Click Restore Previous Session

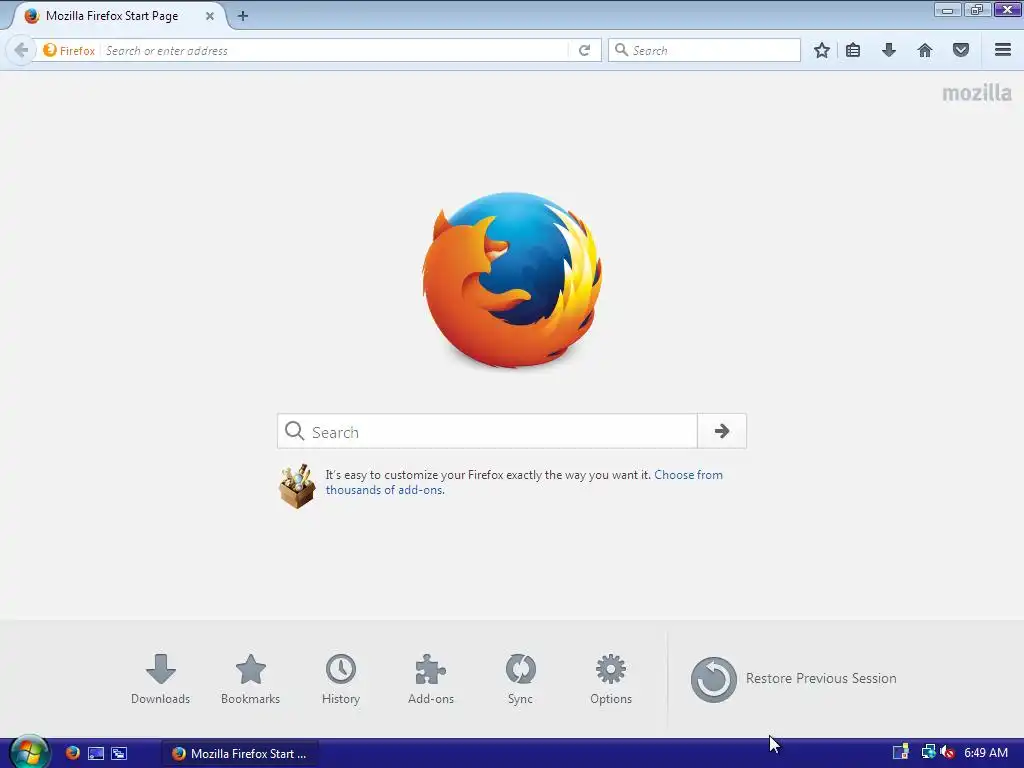(793, 679)
